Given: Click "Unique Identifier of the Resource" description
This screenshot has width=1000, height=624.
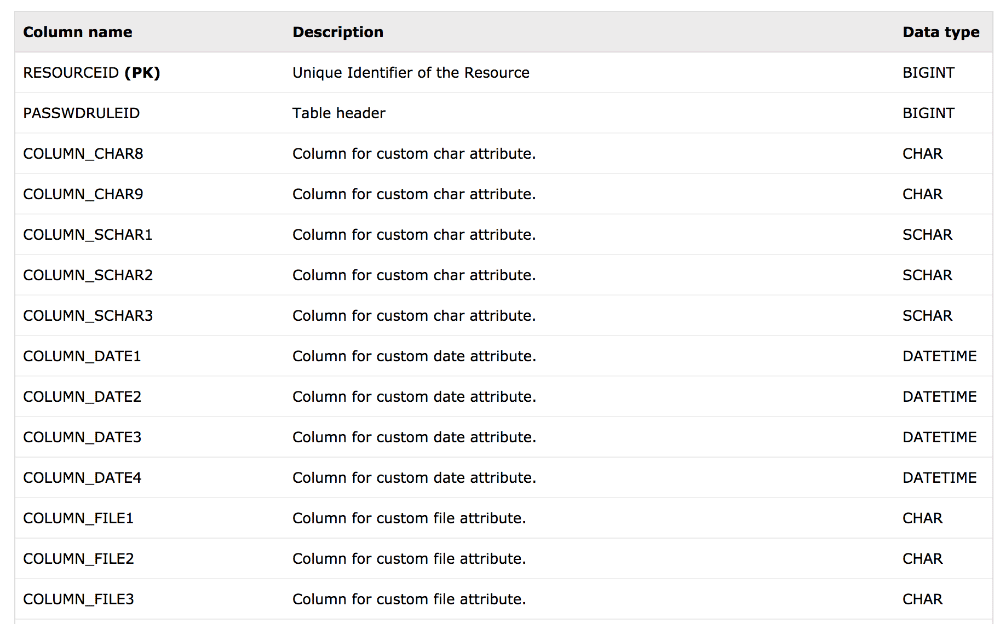Looking at the screenshot, I should [x=411, y=73].
